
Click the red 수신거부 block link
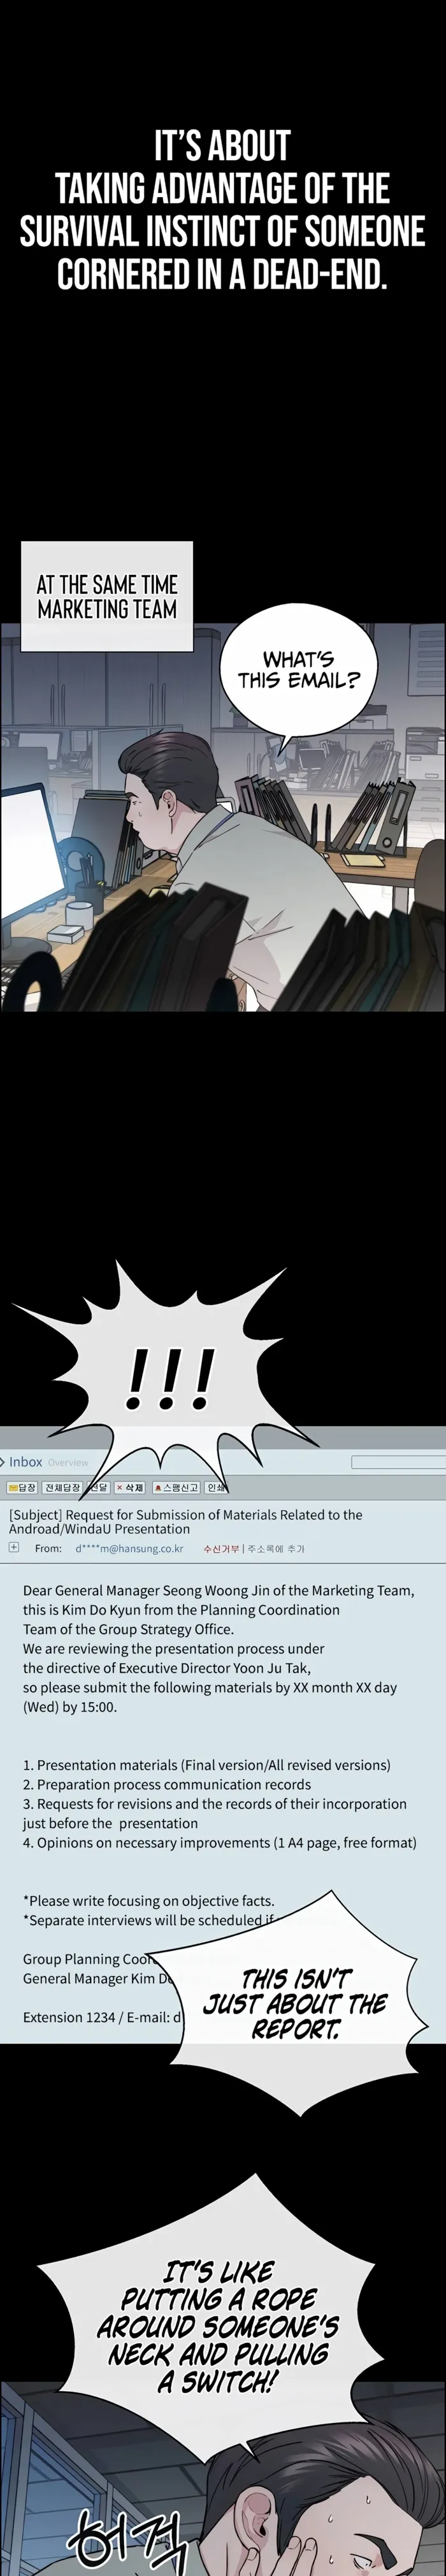point(221,1548)
